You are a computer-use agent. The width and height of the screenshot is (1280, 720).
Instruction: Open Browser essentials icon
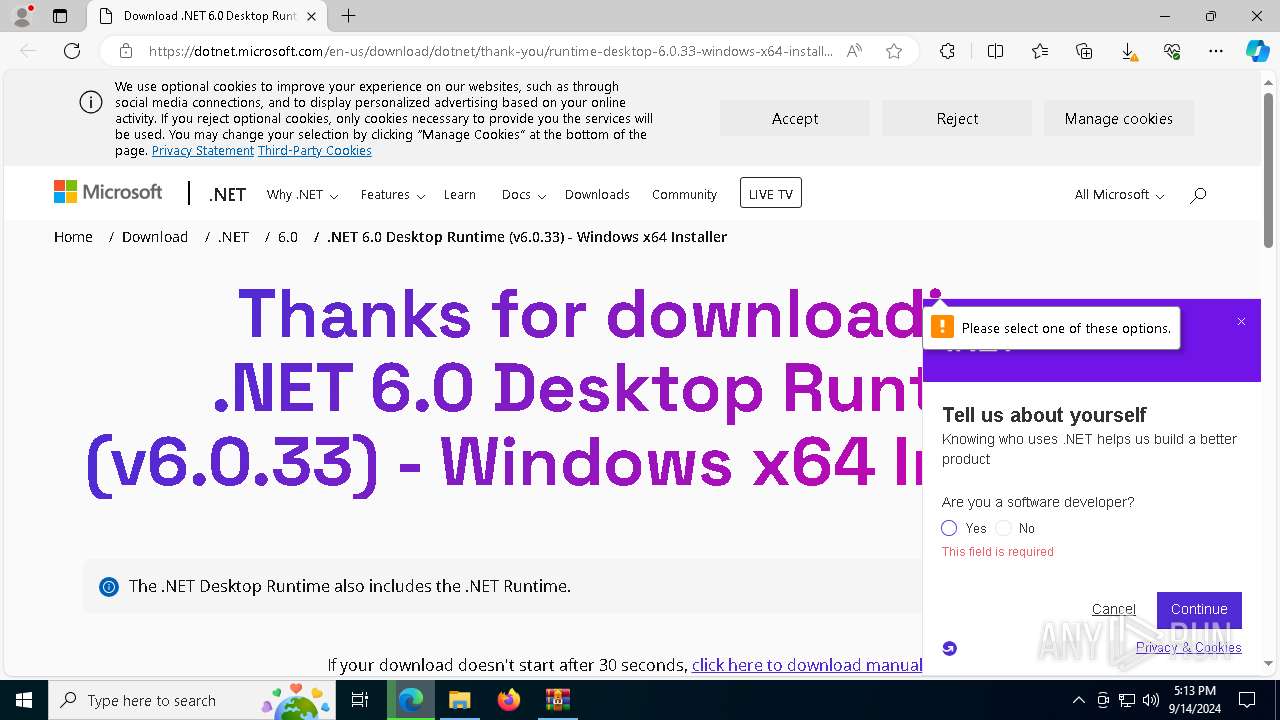click(1172, 51)
